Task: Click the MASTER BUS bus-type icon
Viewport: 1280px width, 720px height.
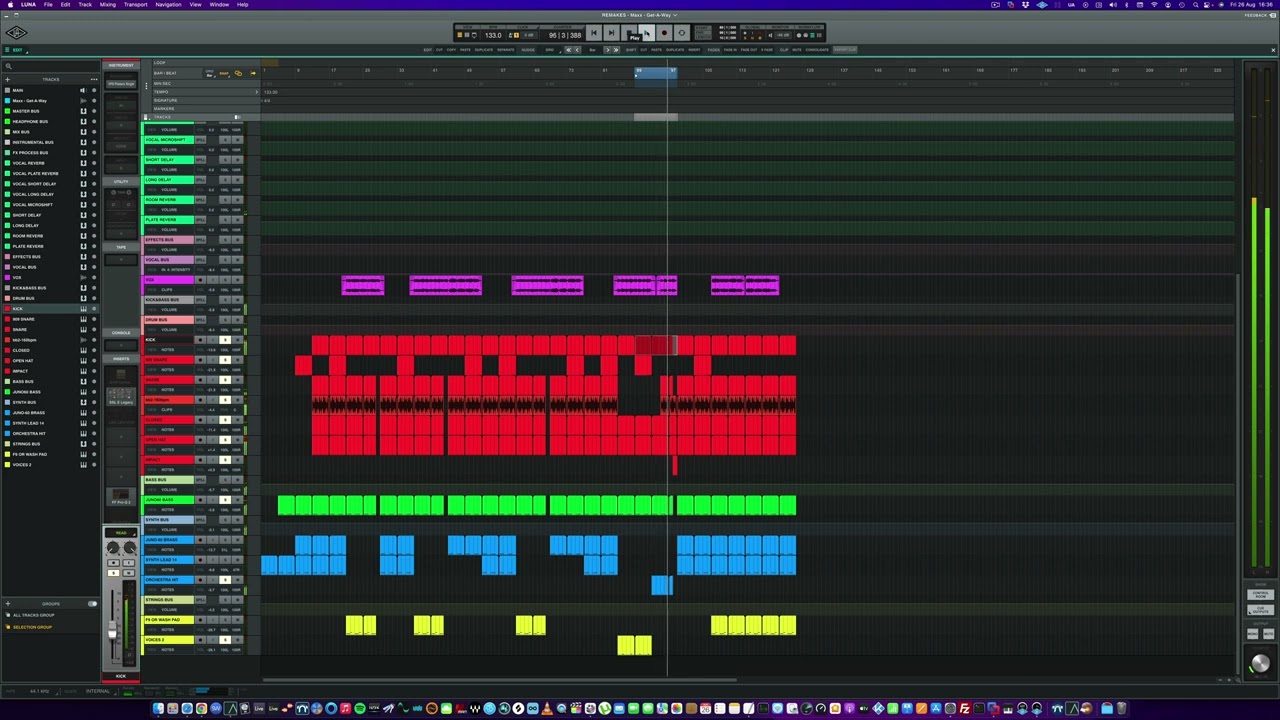Action: [x=83, y=111]
